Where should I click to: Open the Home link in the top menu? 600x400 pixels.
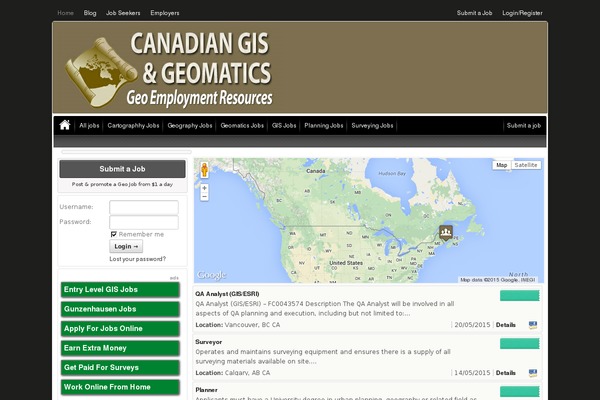pyautogui.click(x=65, y=13)
